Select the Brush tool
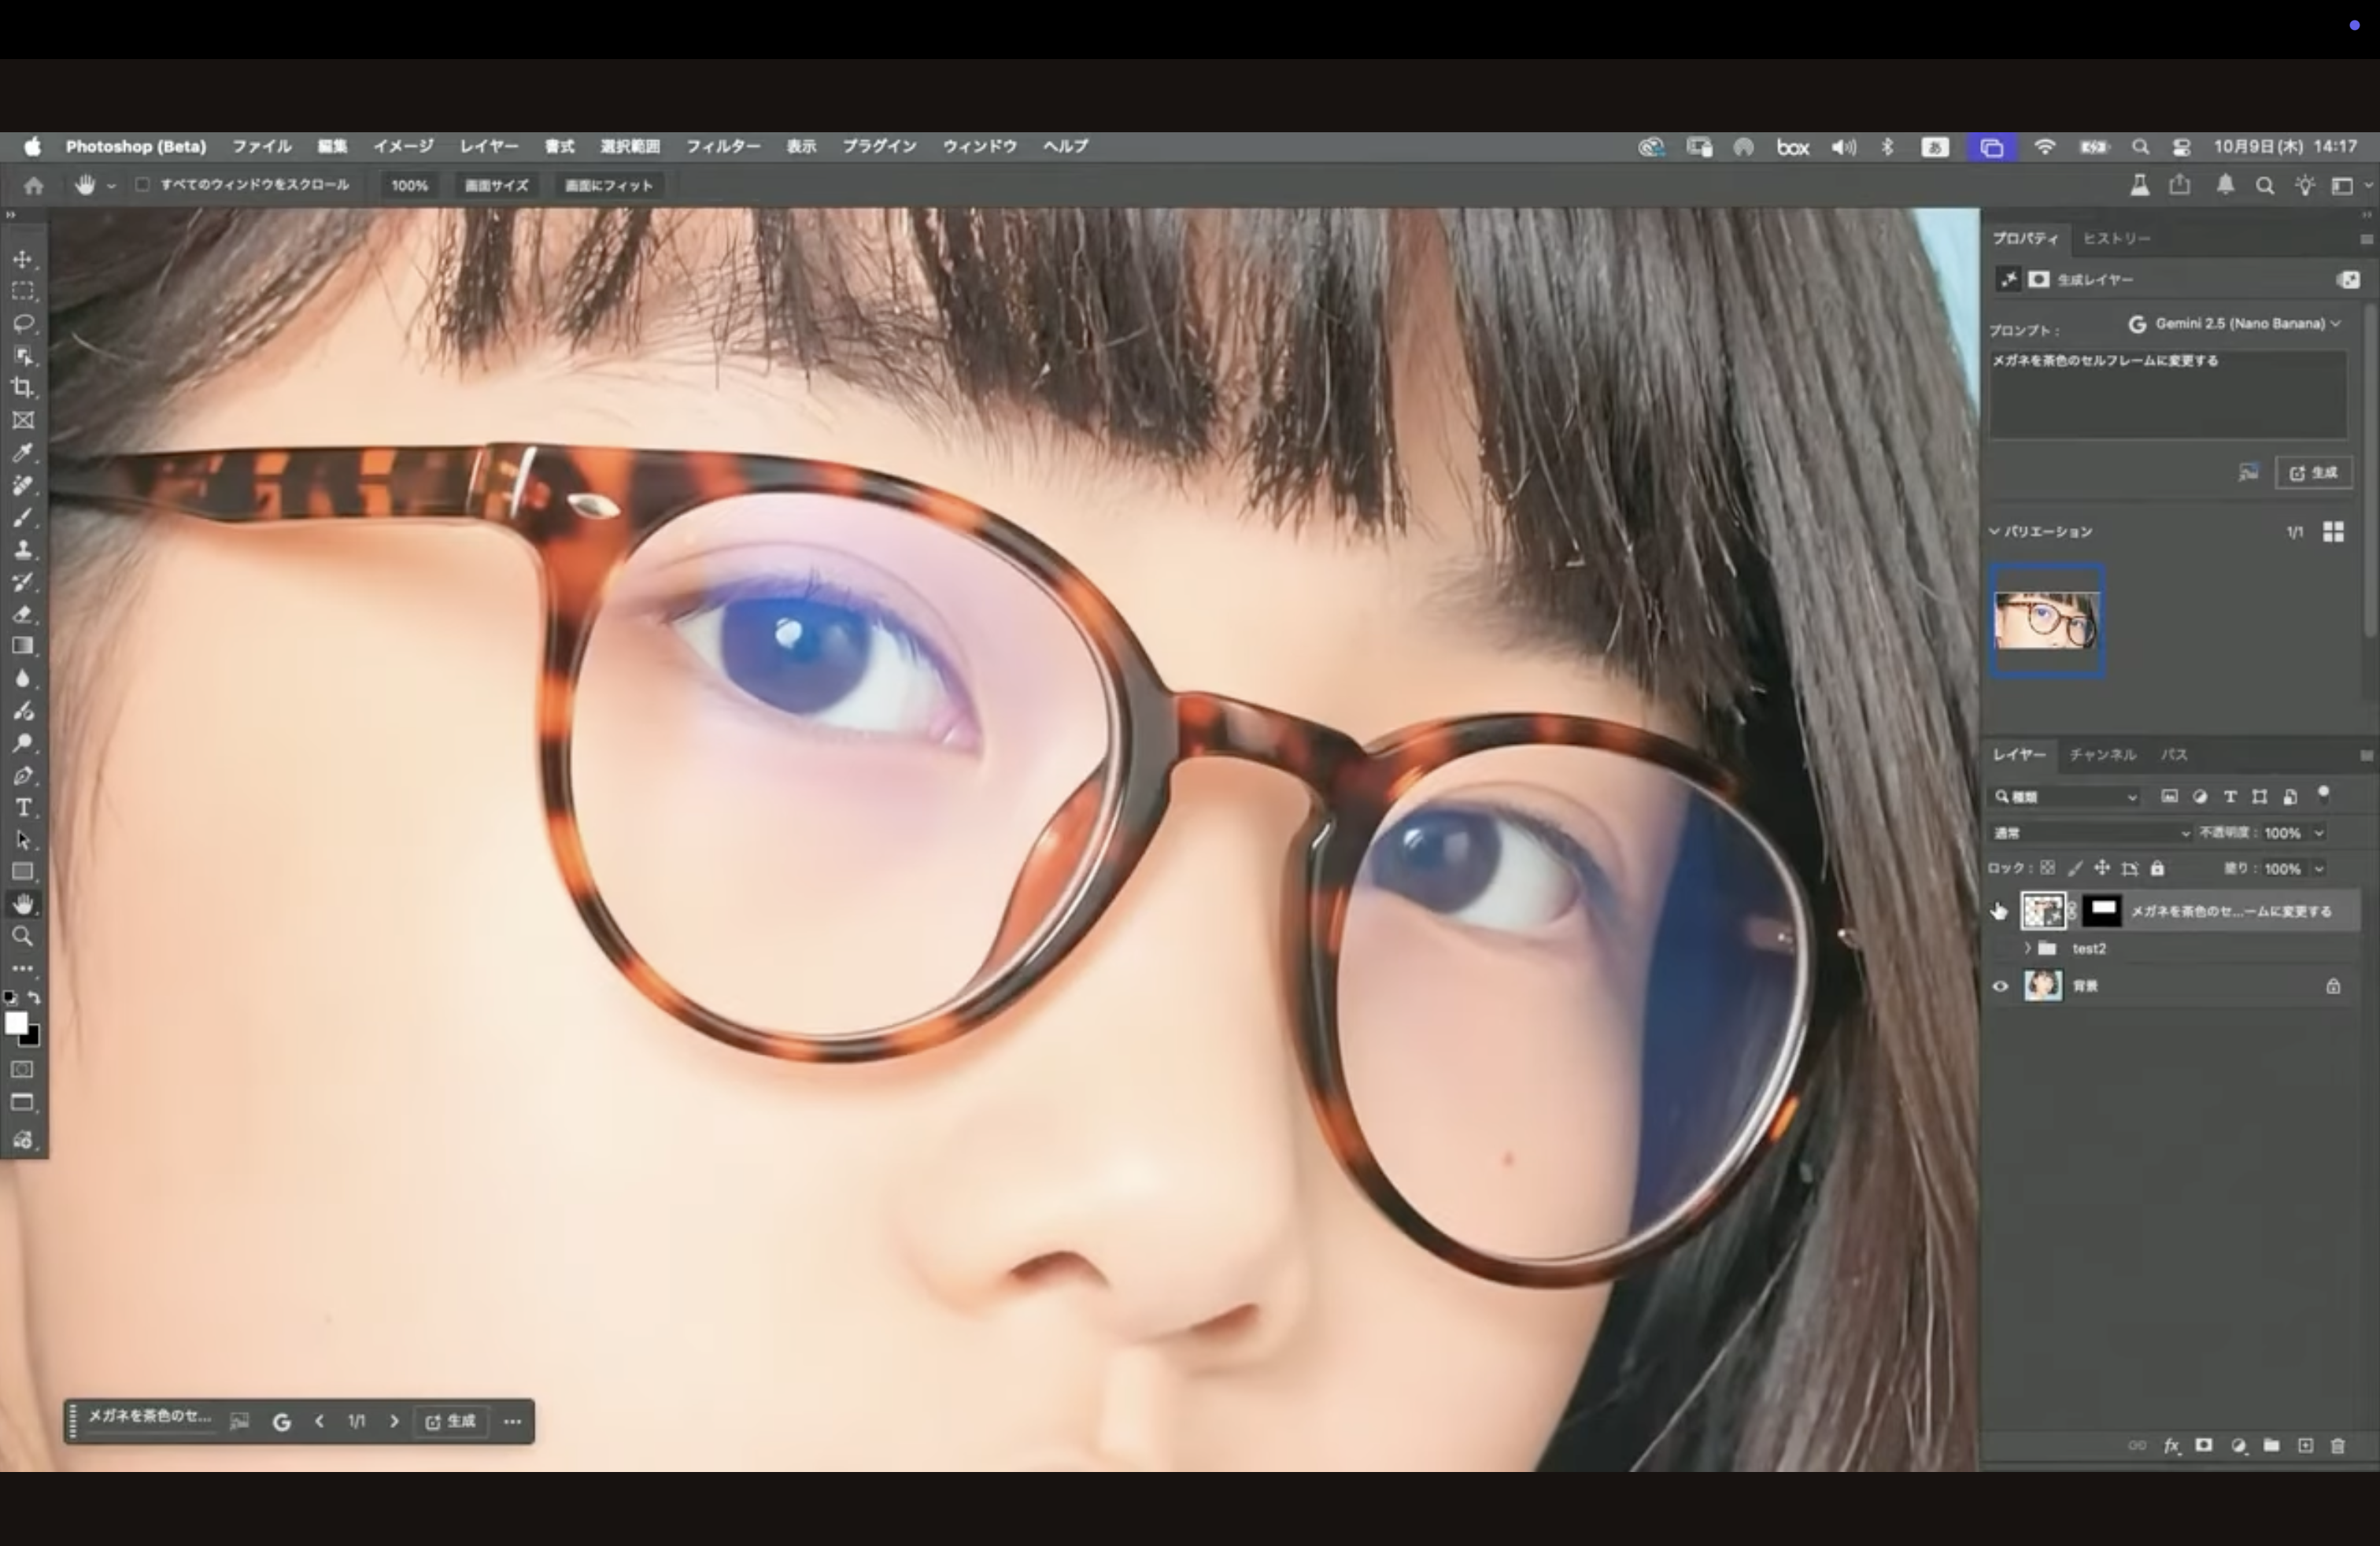Image resolution: width=2380 pixels, height=1546 pixels. 23,517
